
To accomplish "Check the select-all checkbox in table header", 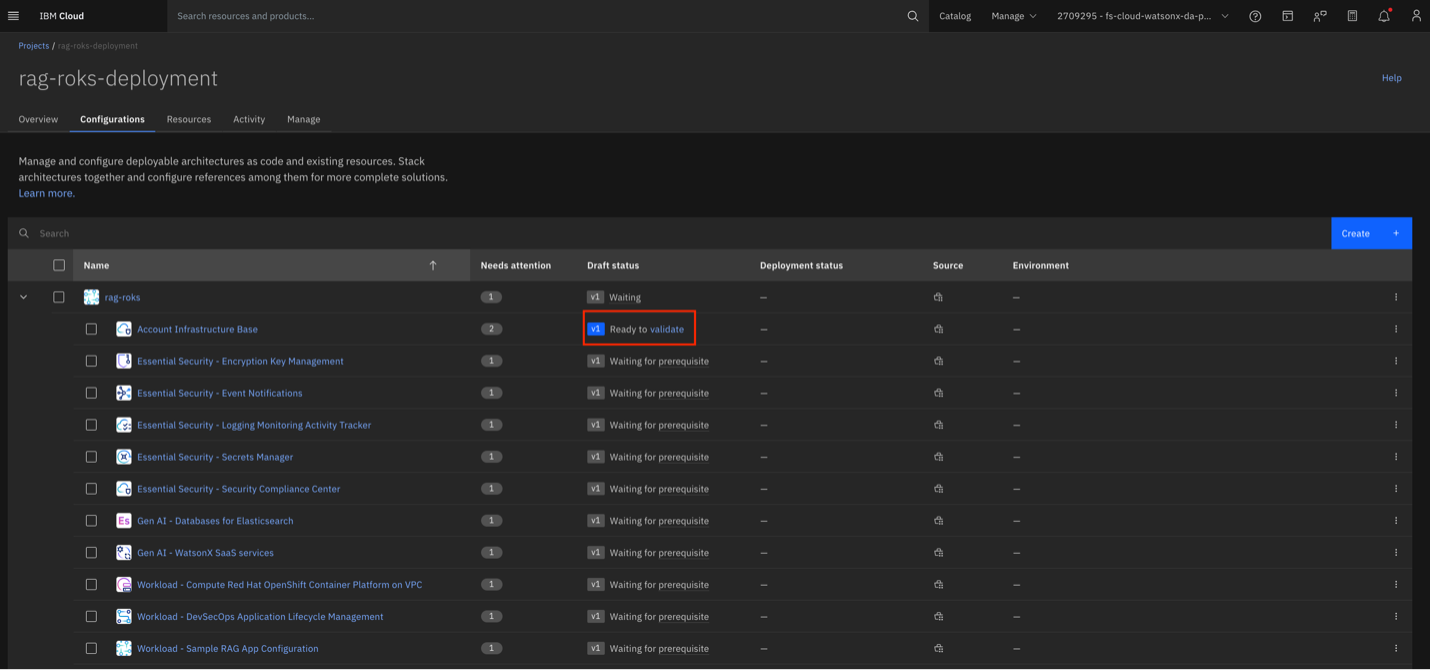I will point(59,265).
